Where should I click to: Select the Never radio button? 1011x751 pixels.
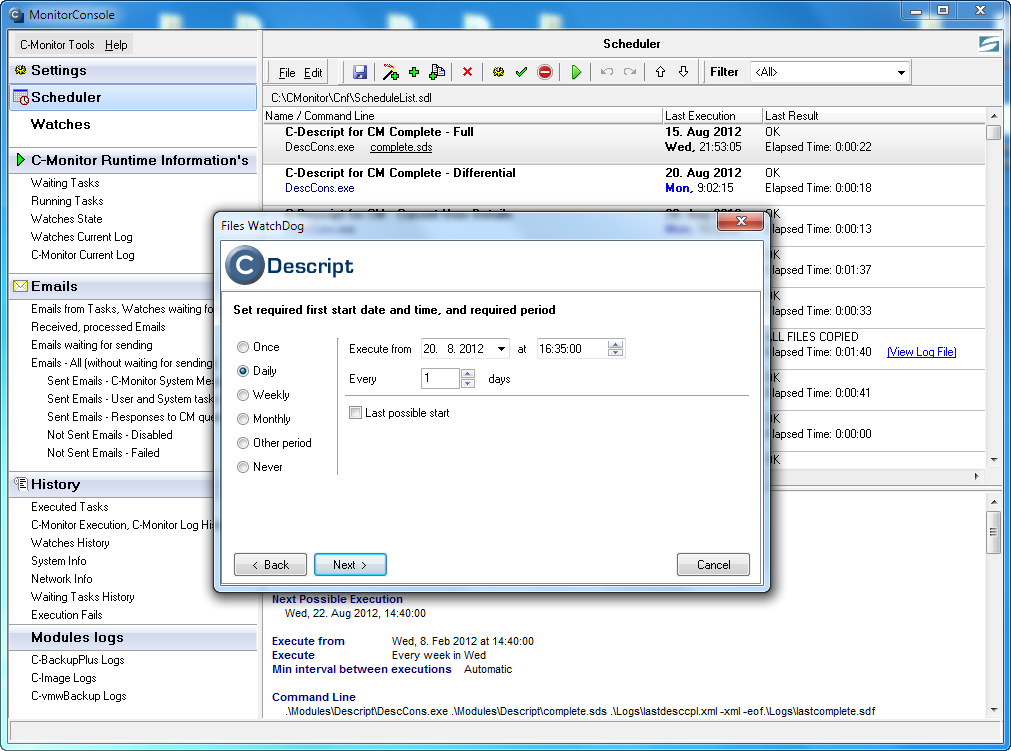click(242, 467)
